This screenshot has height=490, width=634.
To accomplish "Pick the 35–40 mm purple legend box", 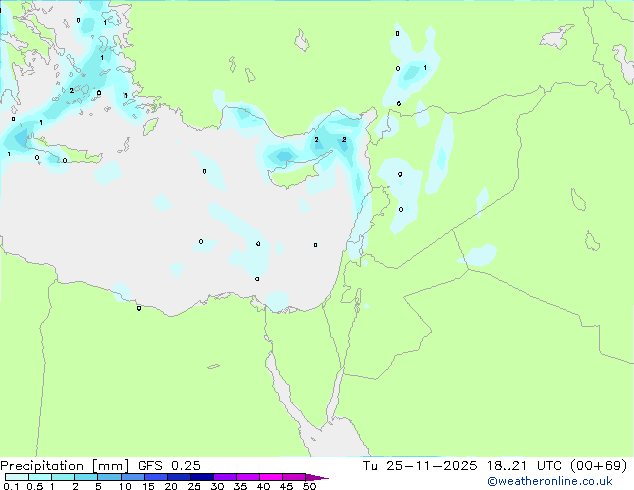I will [248, 477].
